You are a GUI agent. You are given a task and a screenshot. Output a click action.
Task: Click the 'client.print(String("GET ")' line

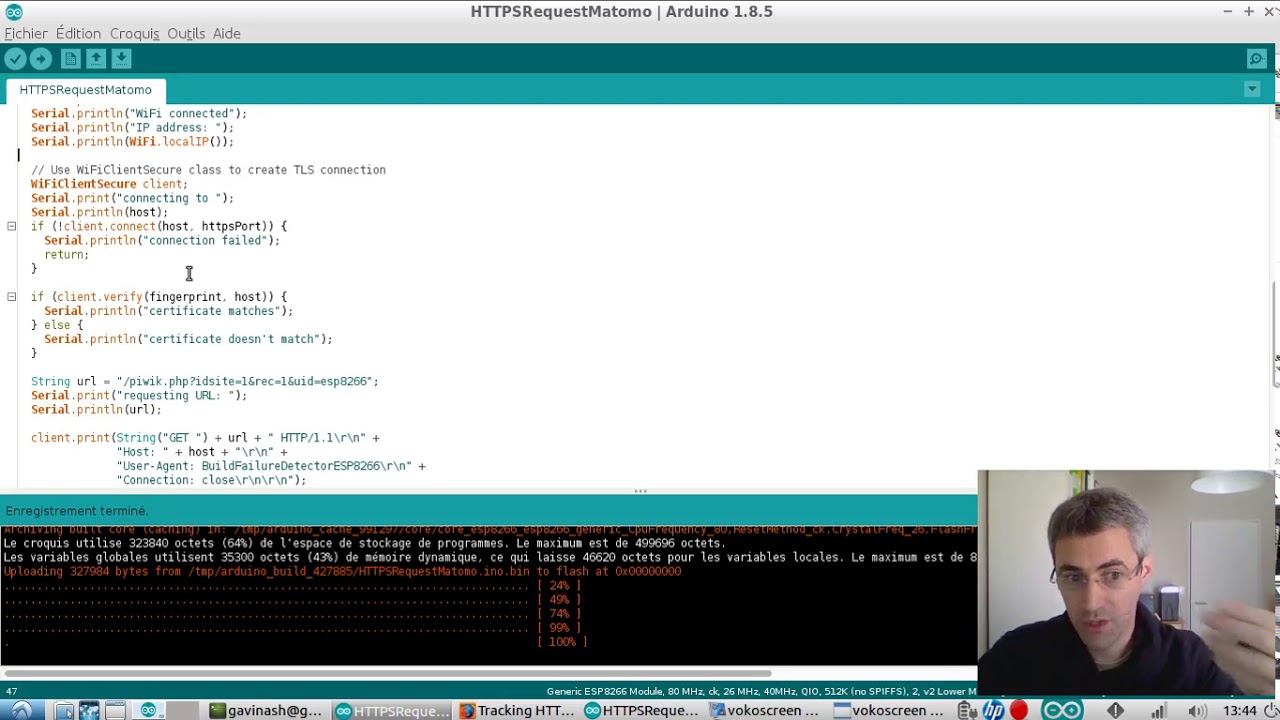coord(205,438)
